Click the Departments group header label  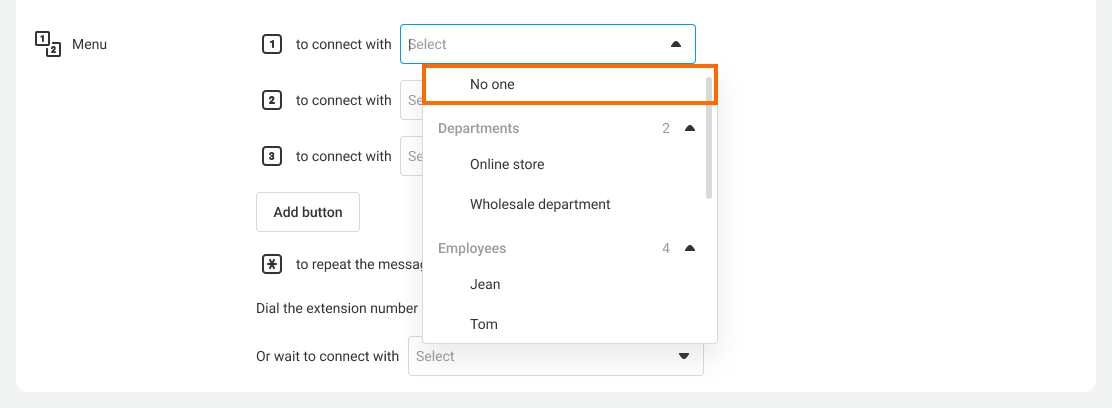(478, 128)
